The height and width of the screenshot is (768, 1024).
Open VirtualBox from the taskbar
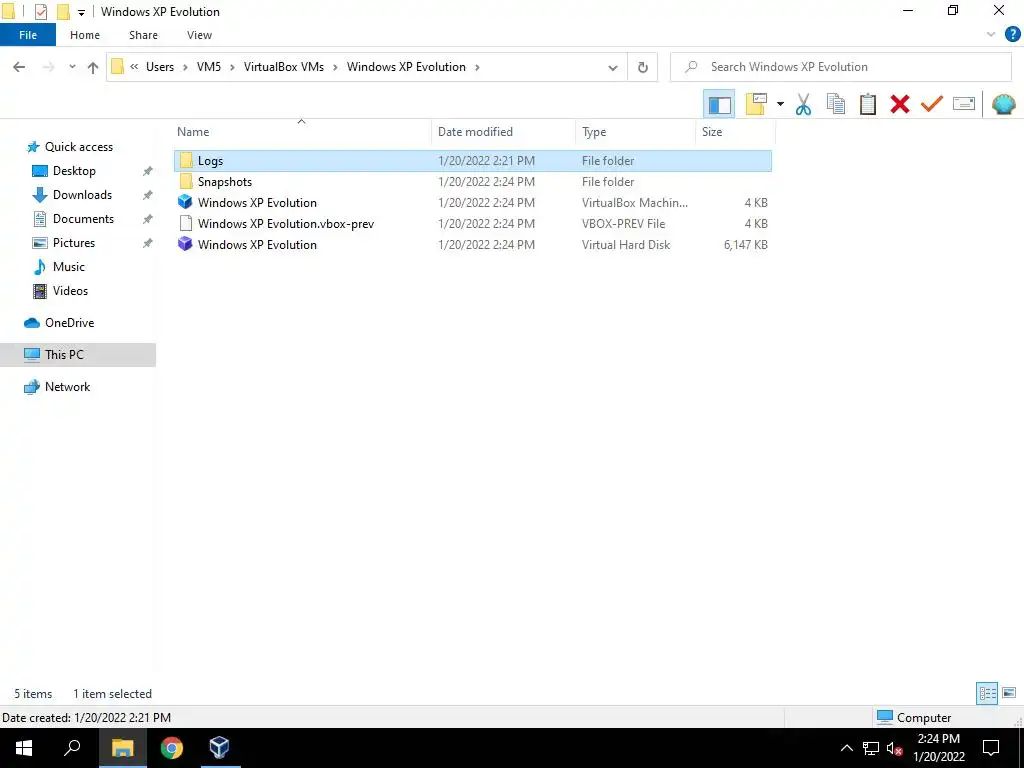[219, 748]
